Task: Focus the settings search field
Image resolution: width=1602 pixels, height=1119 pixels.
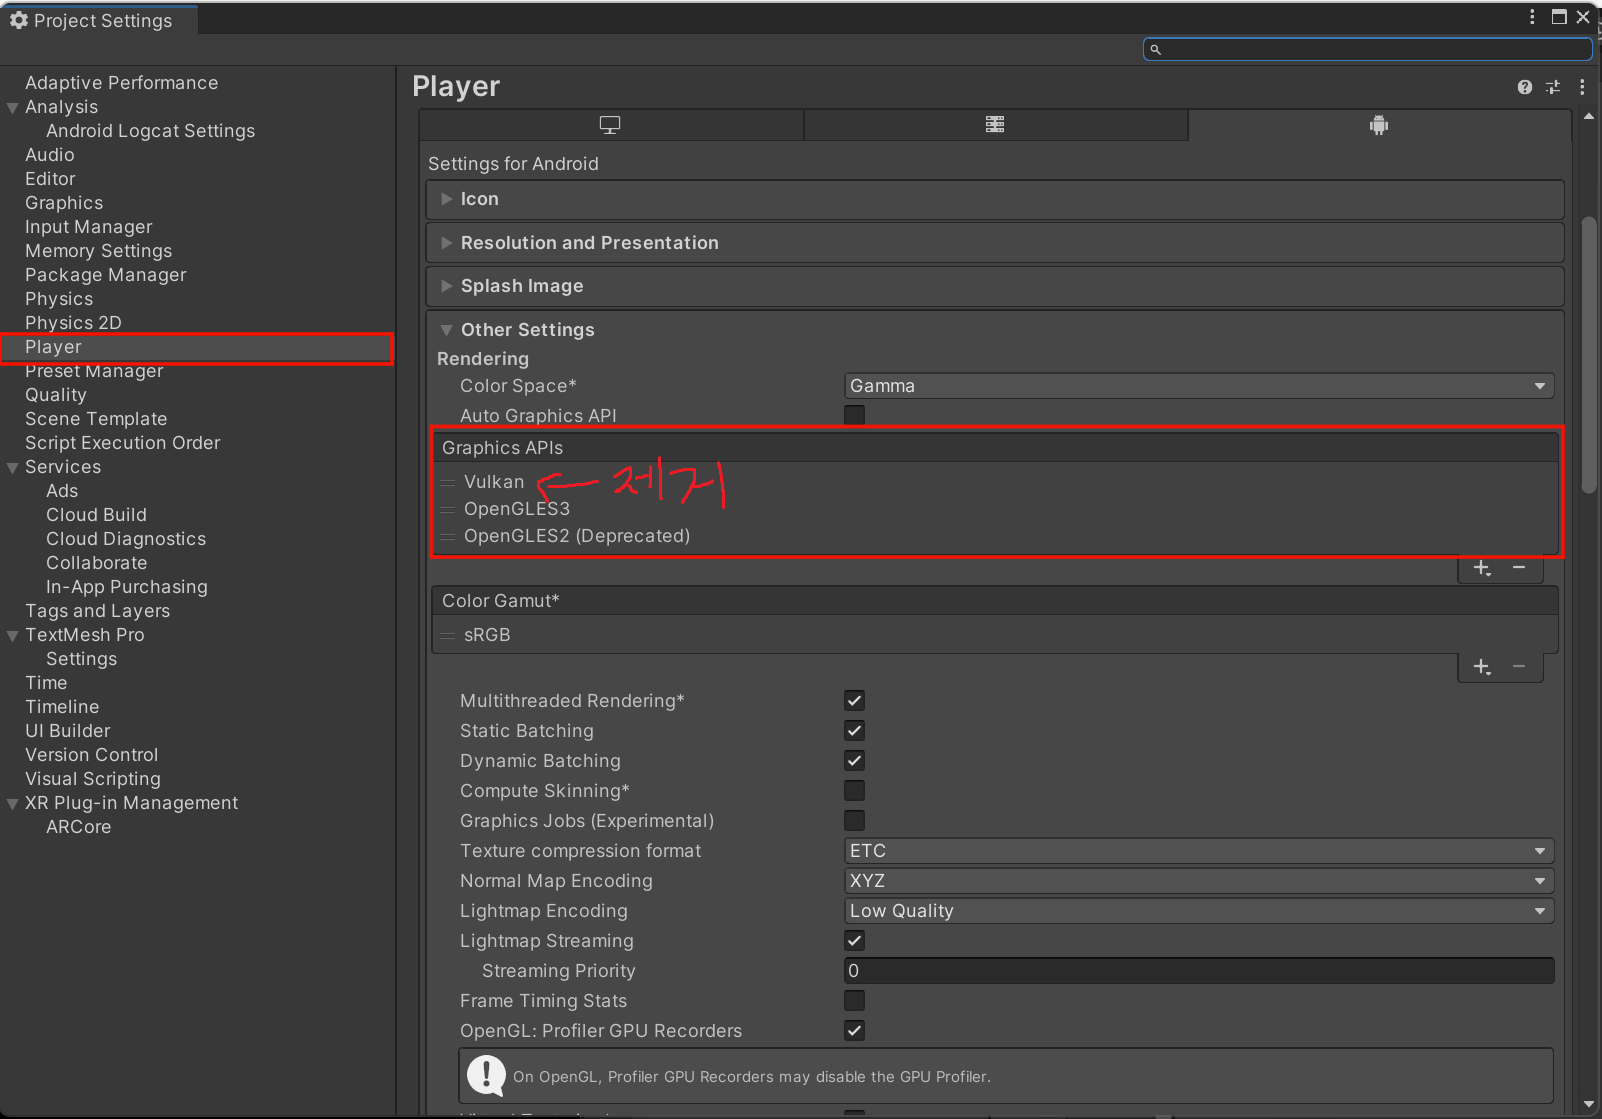Action: click(x=1367, y=49)
